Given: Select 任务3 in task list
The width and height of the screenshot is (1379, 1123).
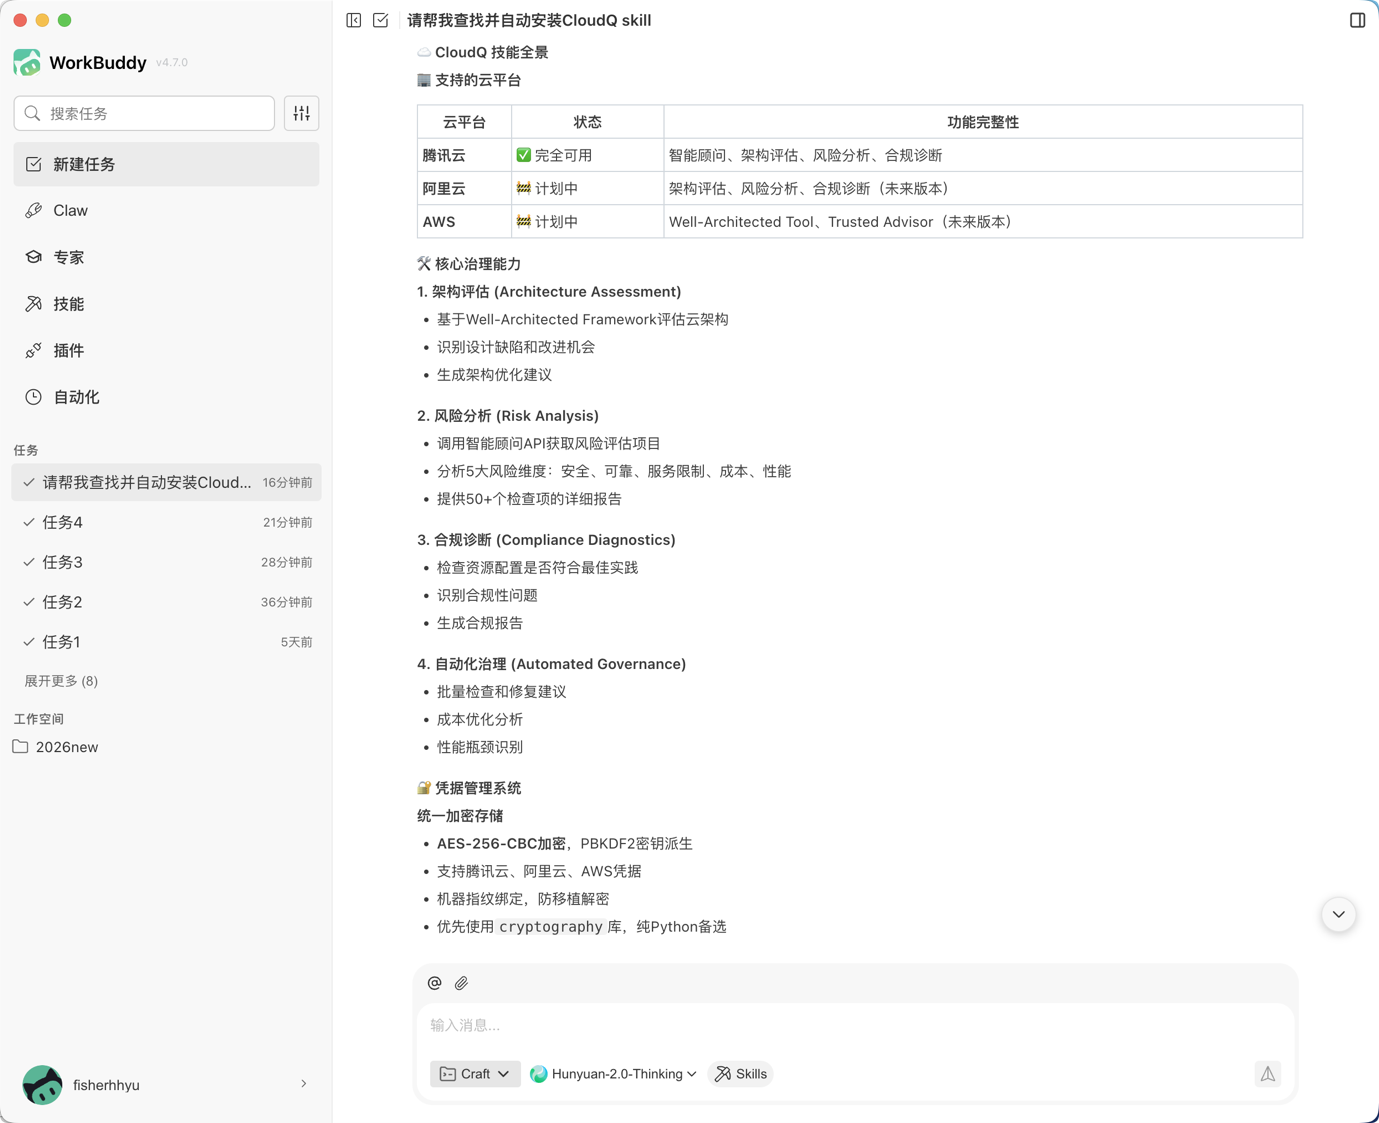Looking at the screenshot, I should [x=166, y=562].
